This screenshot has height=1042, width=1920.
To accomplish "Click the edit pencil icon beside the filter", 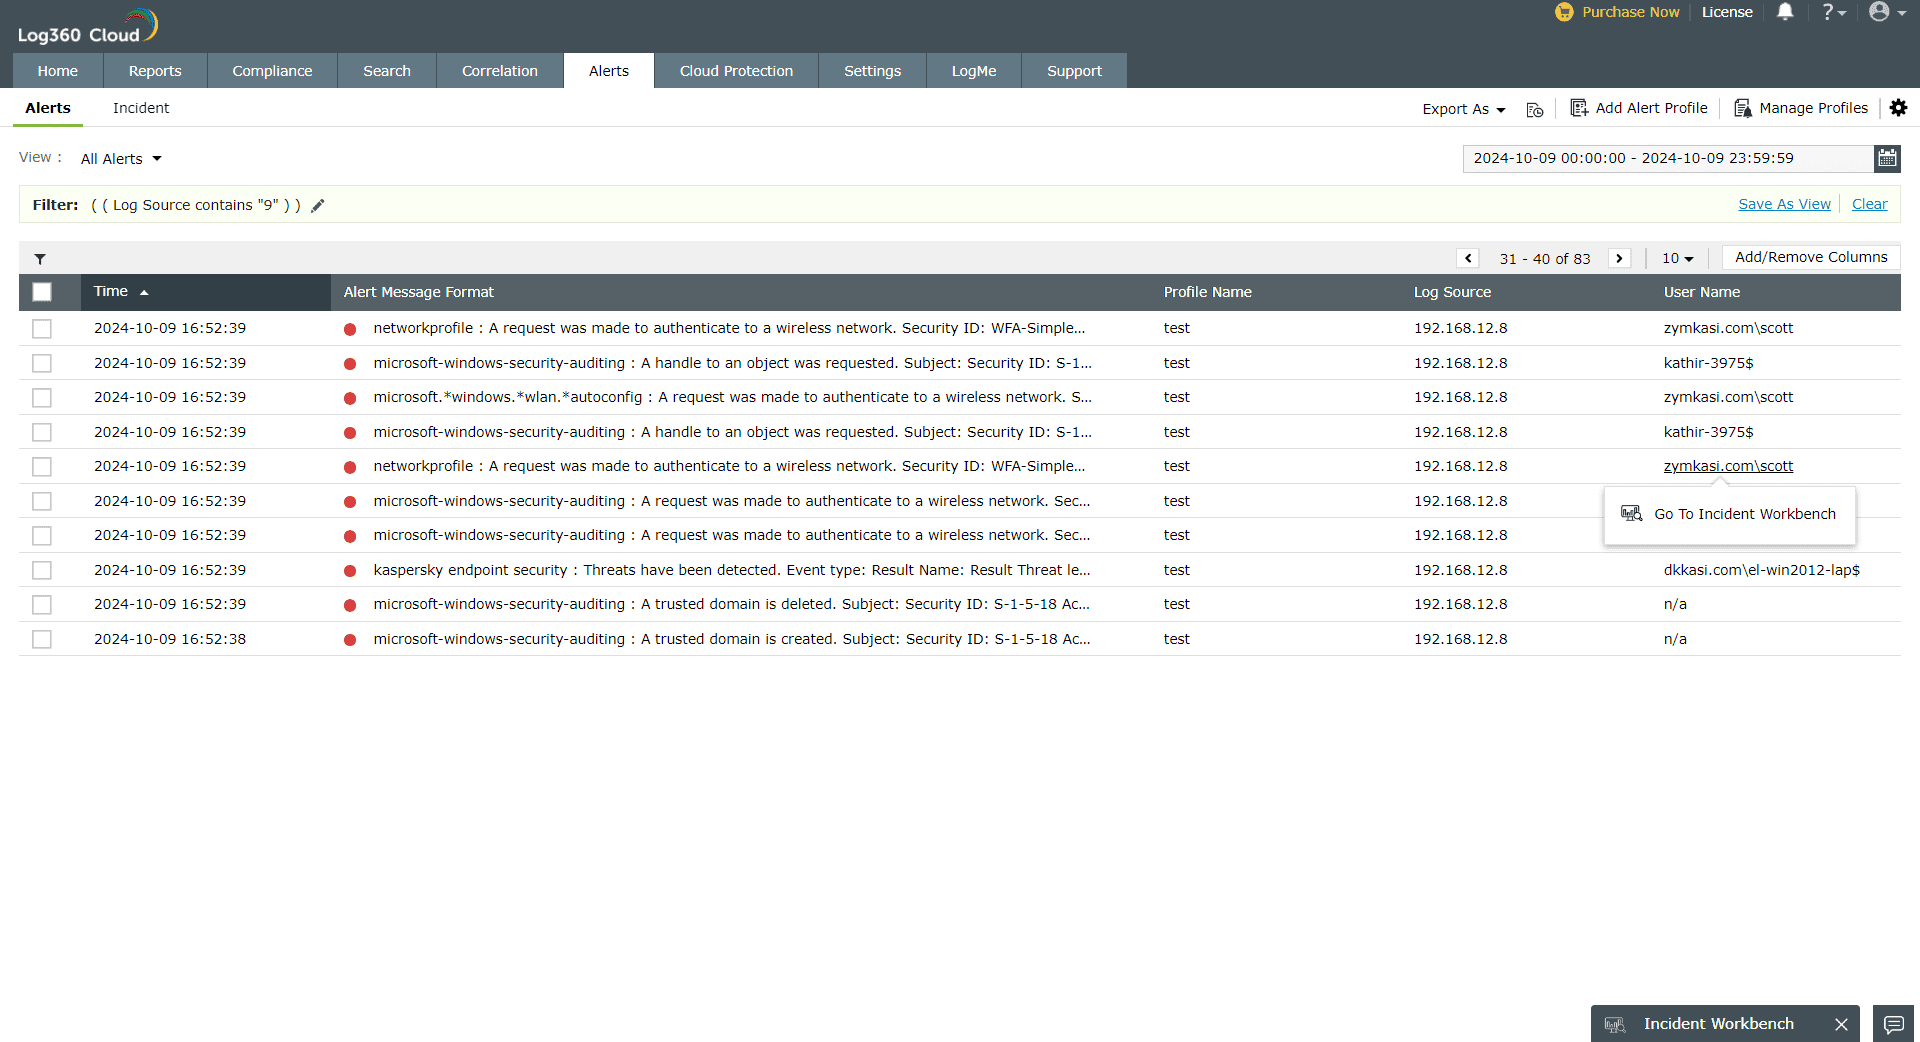I will tap(318, 205).
